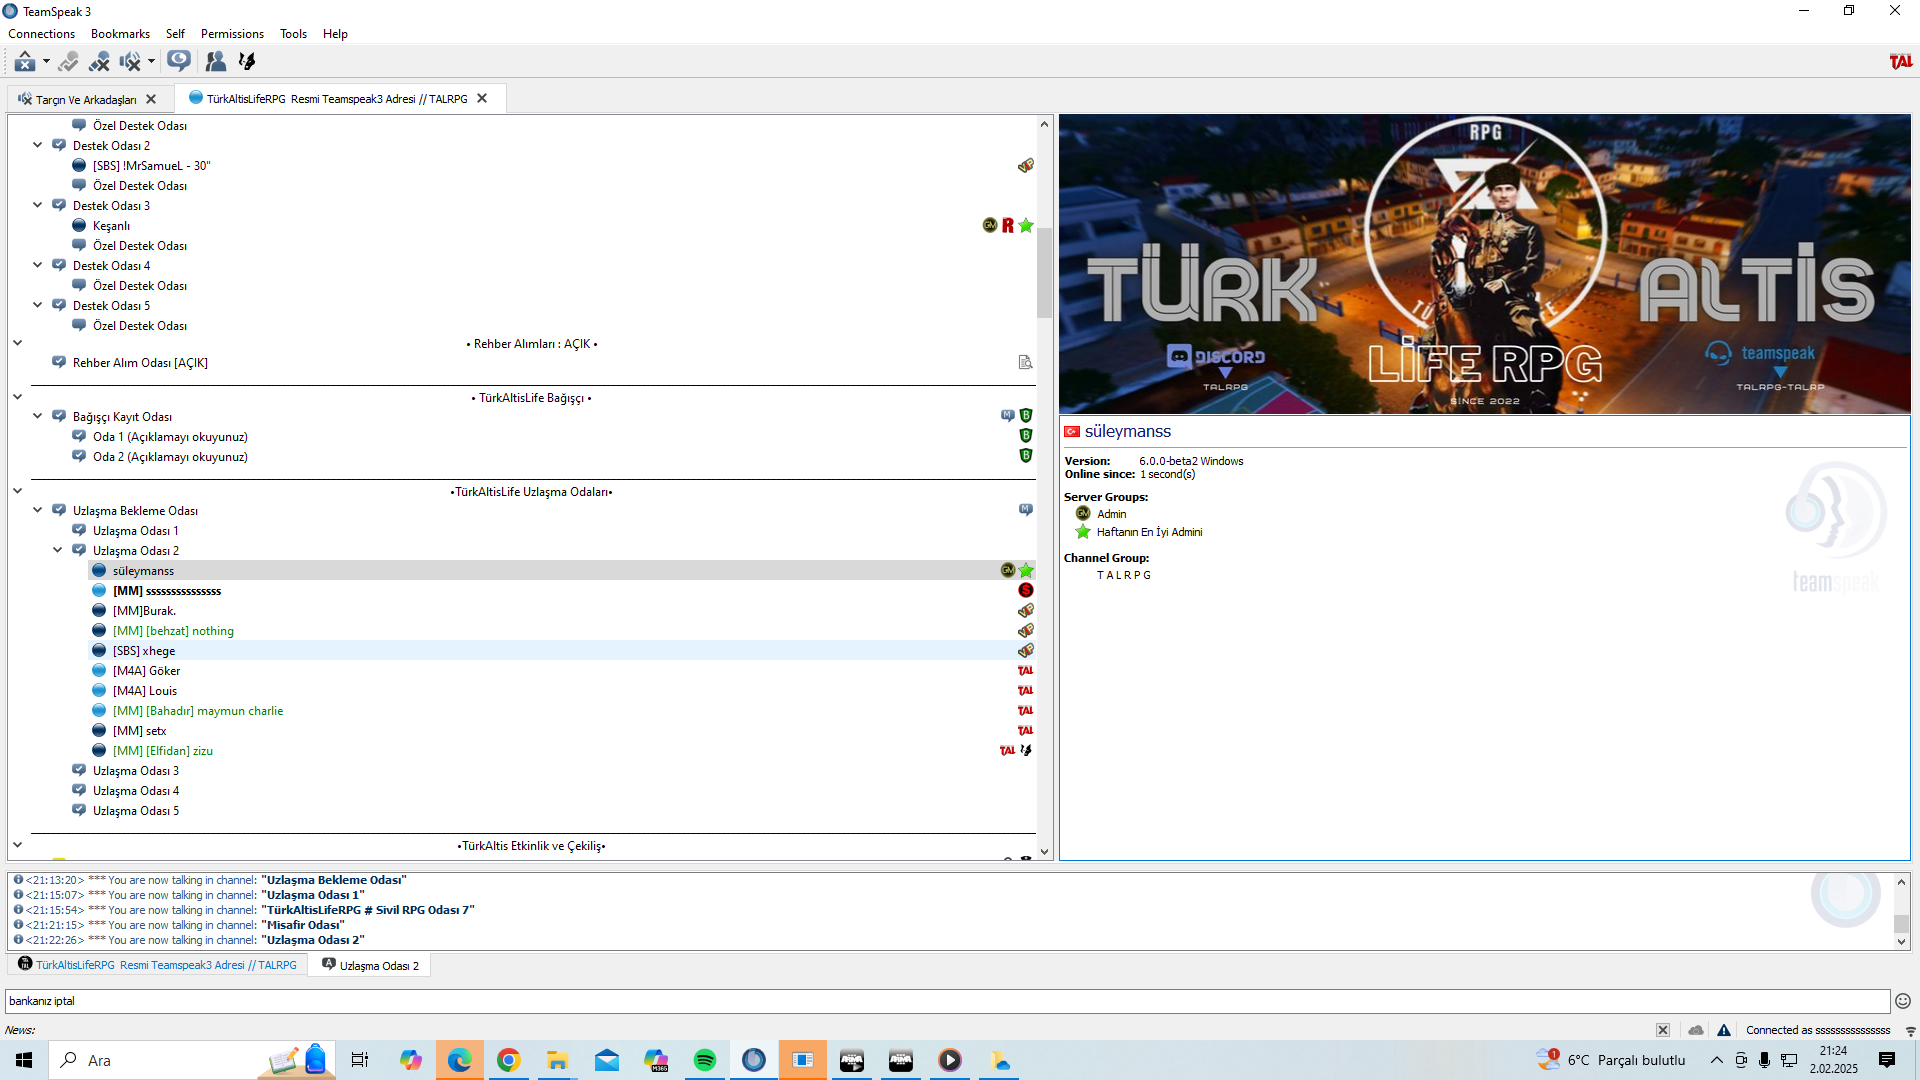
Task: Click the document icon on Rehber Alım Odası
Action: tap(1025, 363)
